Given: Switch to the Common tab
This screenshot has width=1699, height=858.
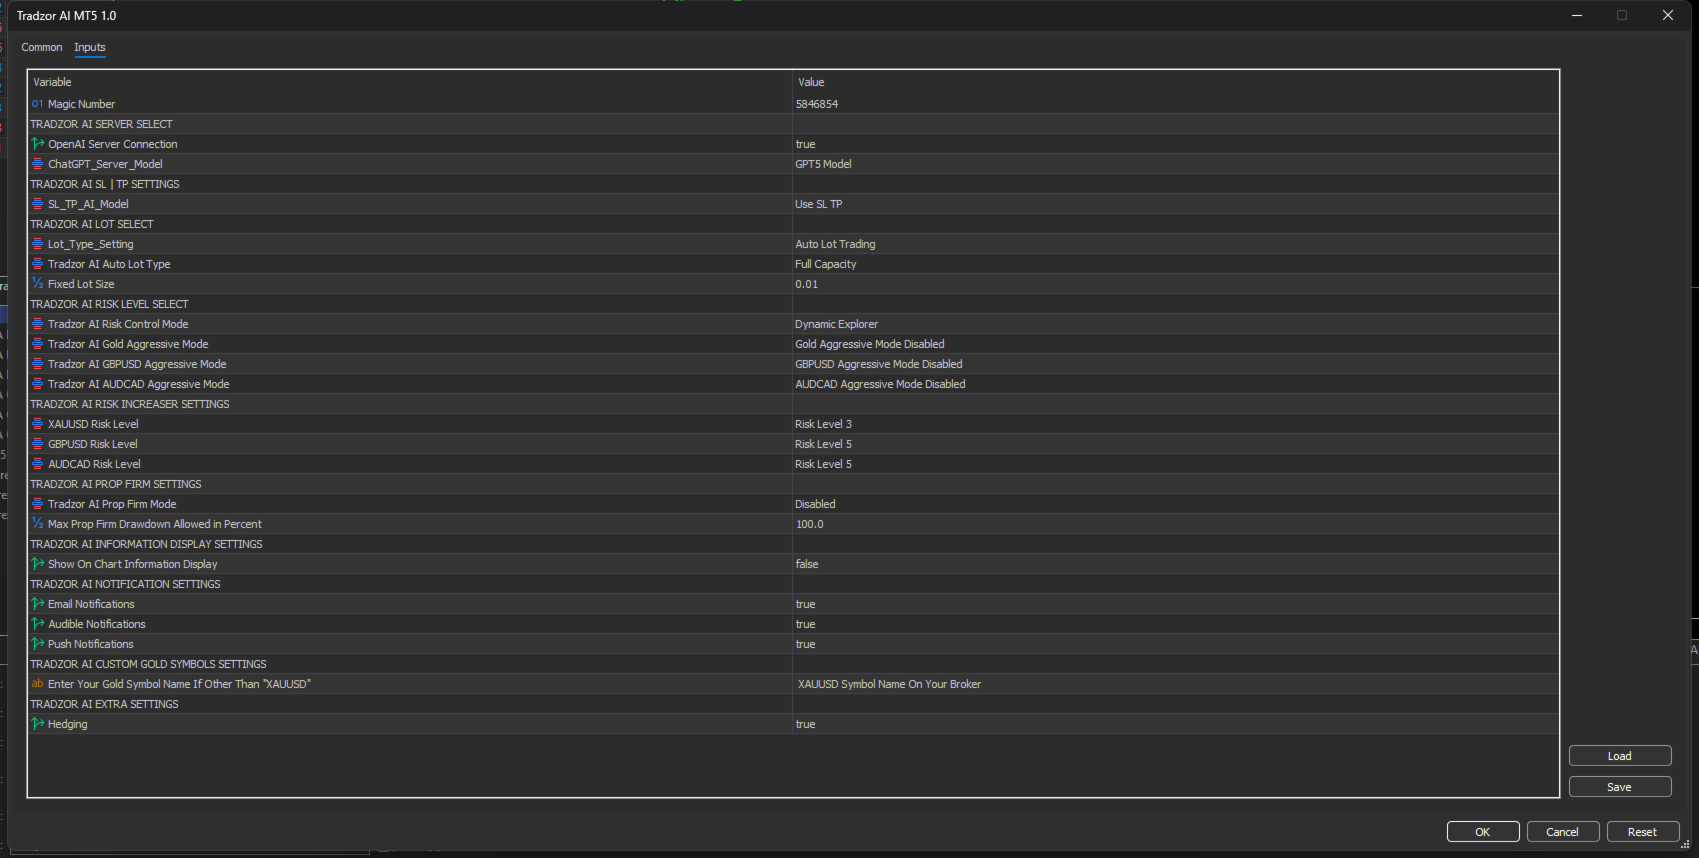Looking at the screenshot, I should 42,47.
